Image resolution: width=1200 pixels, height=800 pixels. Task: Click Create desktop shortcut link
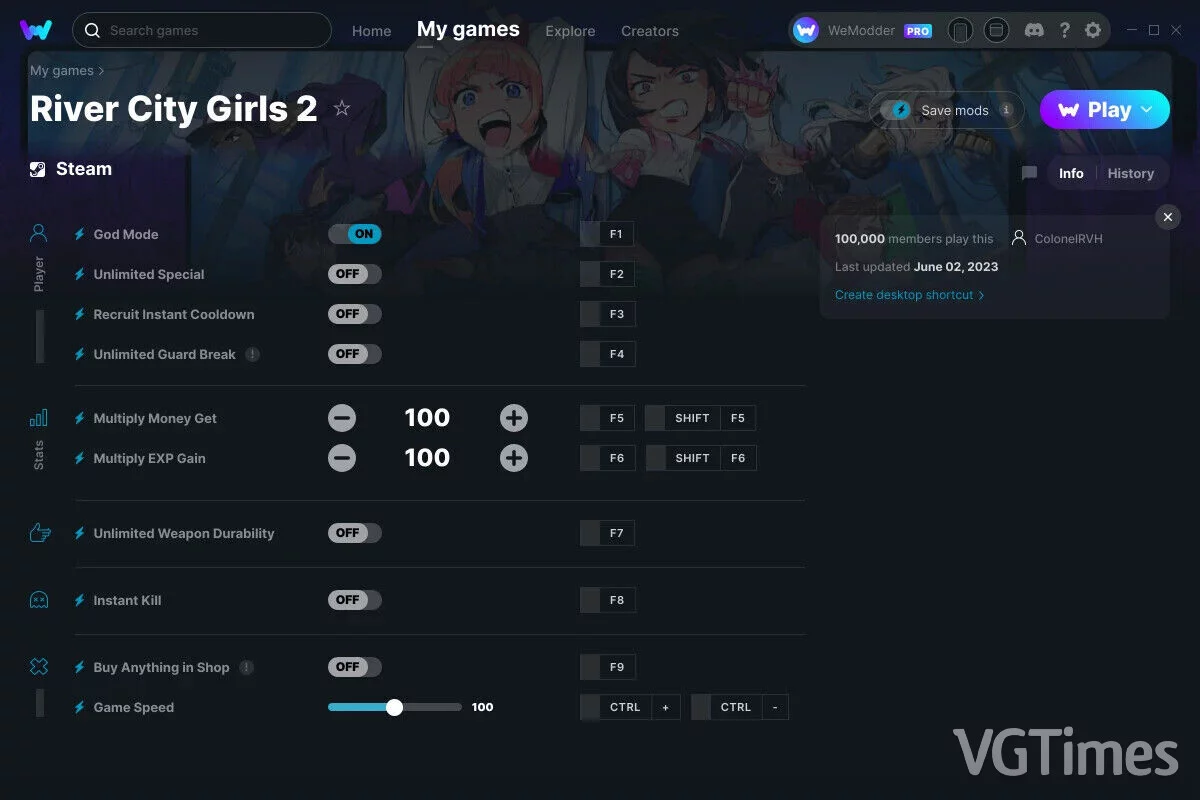point(910,295)
